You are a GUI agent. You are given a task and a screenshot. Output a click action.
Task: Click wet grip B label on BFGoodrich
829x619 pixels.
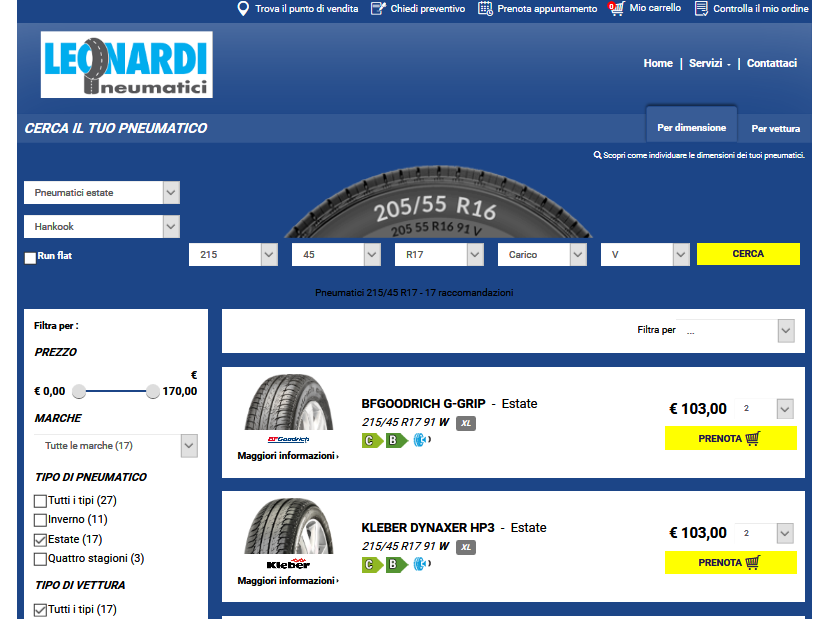tap(396, 440)
